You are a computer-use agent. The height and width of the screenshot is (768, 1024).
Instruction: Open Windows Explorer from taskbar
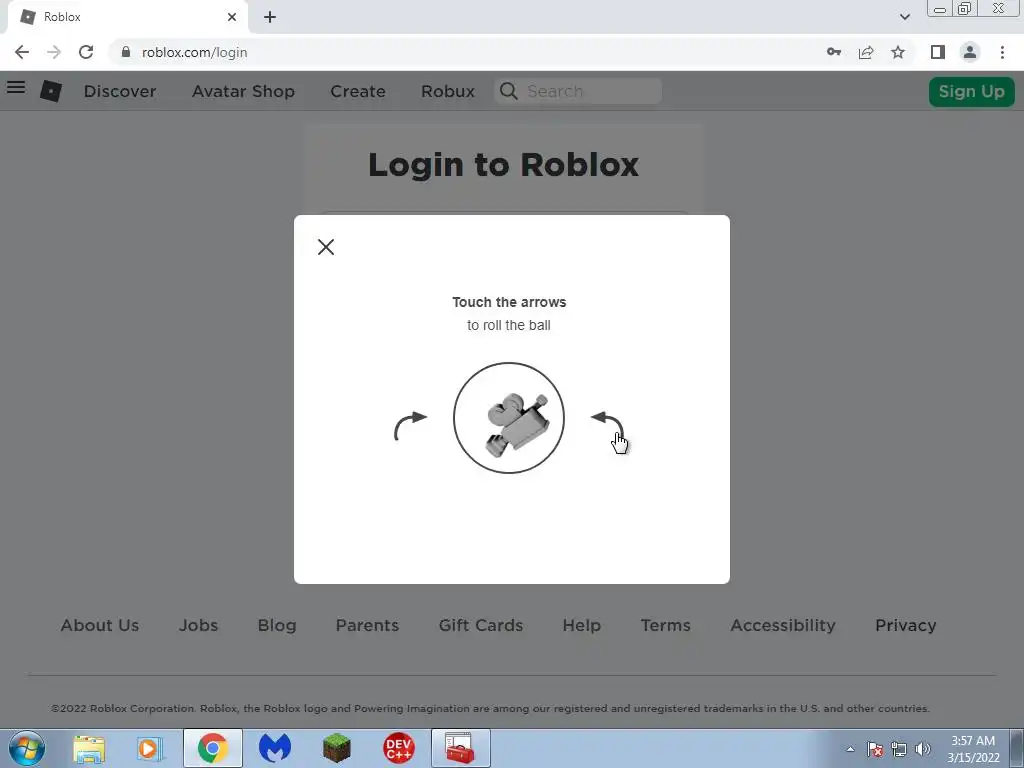[x=89, y=748]
